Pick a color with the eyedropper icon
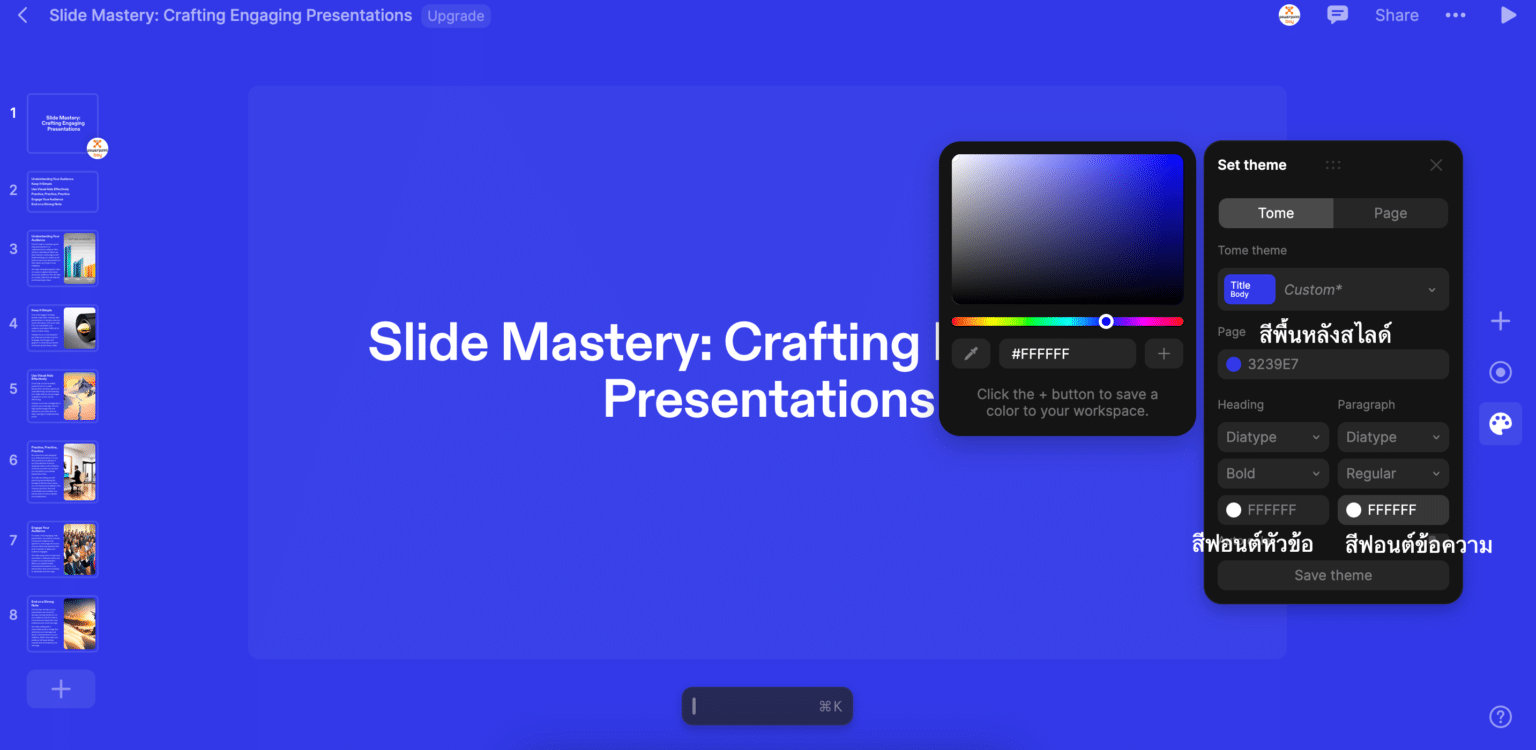Image resolution: width=1536 pixels, height=750 pixels. (971, 353)
